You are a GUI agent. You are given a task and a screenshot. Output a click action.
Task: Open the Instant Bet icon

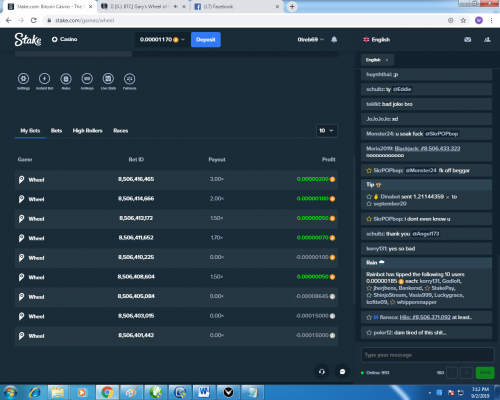(x=44, y=79)
